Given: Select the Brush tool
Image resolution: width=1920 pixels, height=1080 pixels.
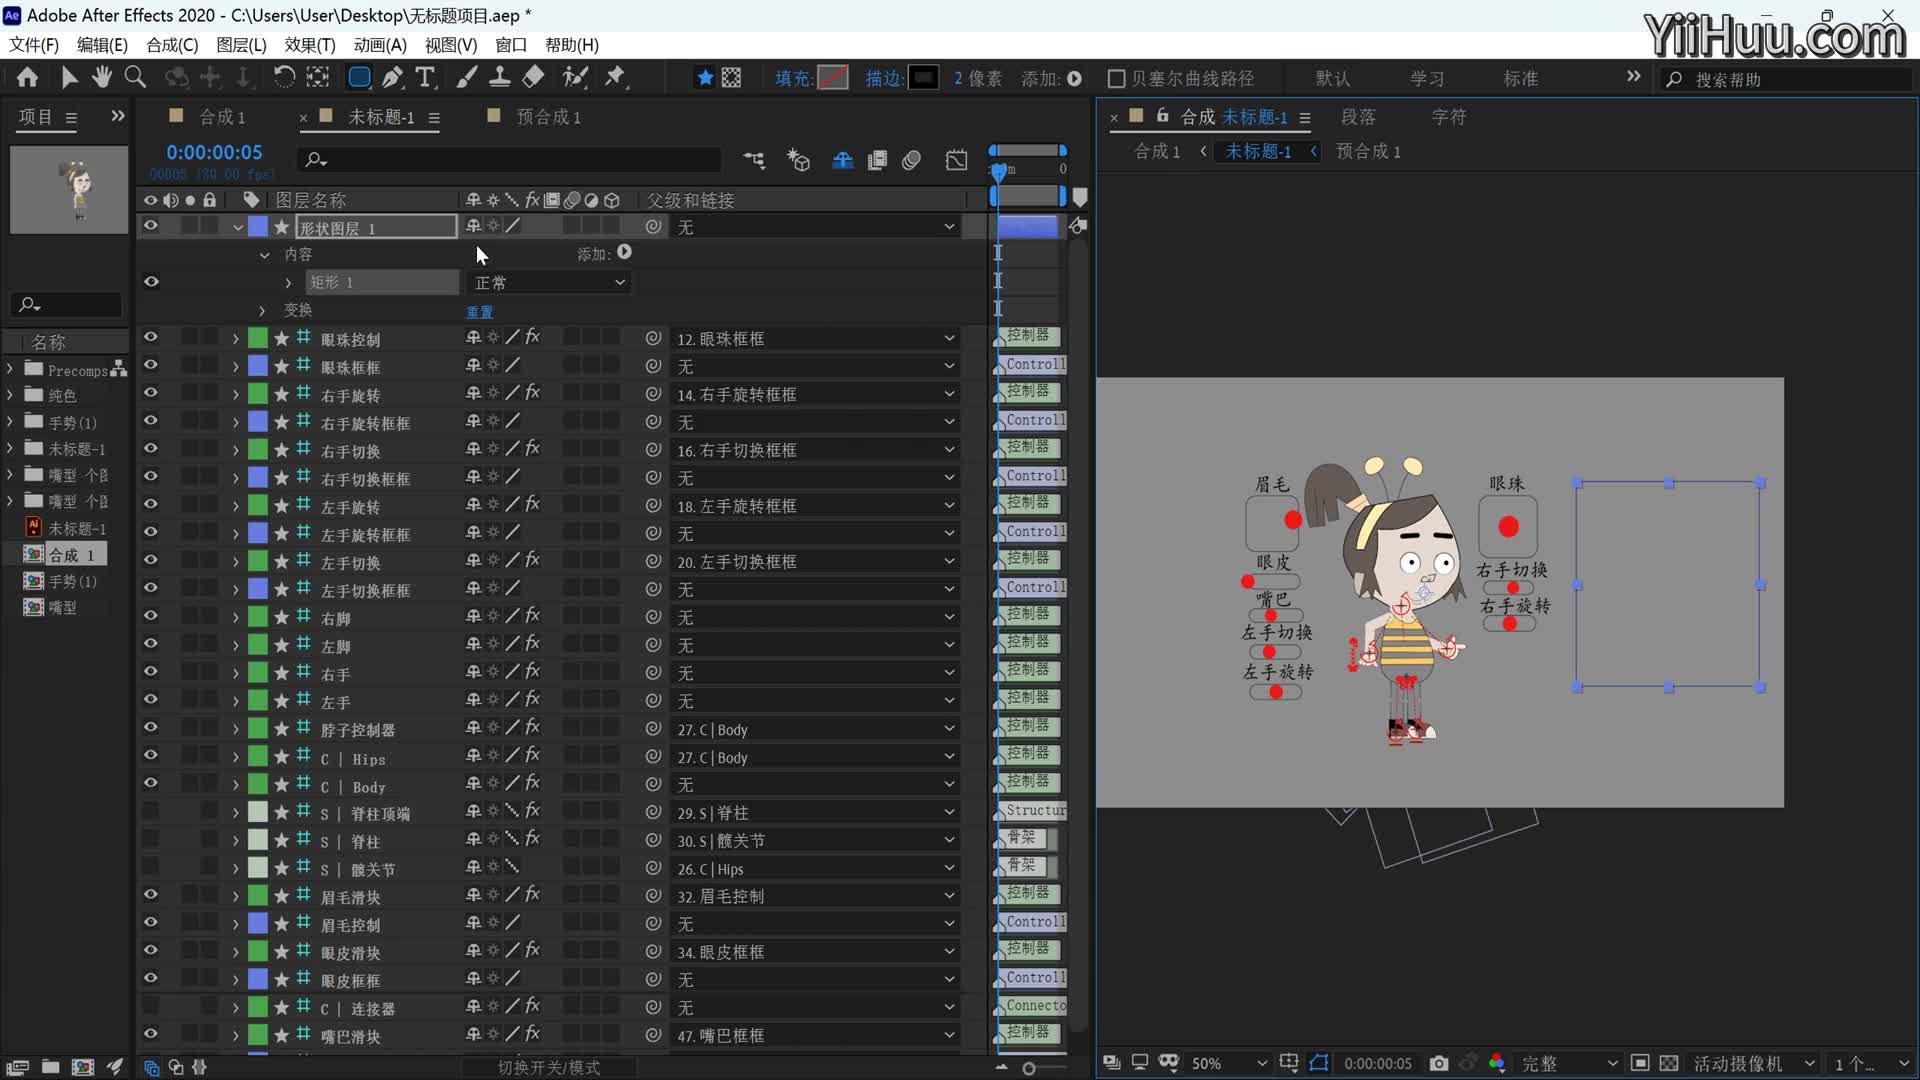Looking at the screenshot, I should click(467, 77).
